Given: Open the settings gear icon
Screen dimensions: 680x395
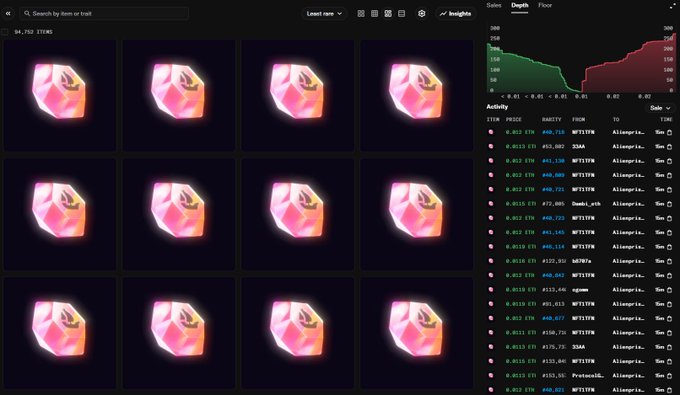Looking at the screenshot, I should pyautogui.click(x=422, y=14).
